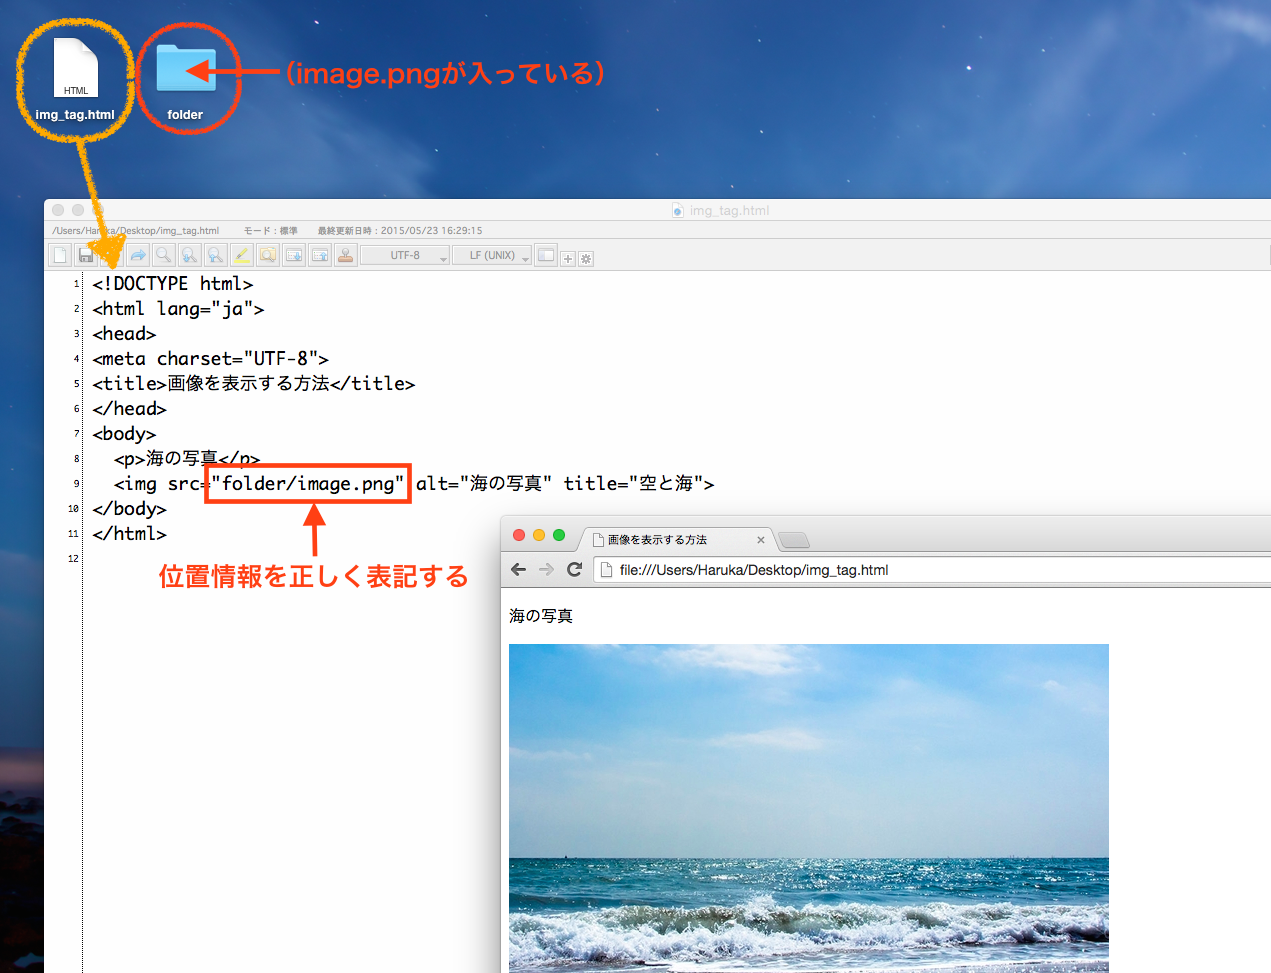1271x973 pixels.
Task: Open editor preferences with the gear icon
Action: (x=585, y=257)
